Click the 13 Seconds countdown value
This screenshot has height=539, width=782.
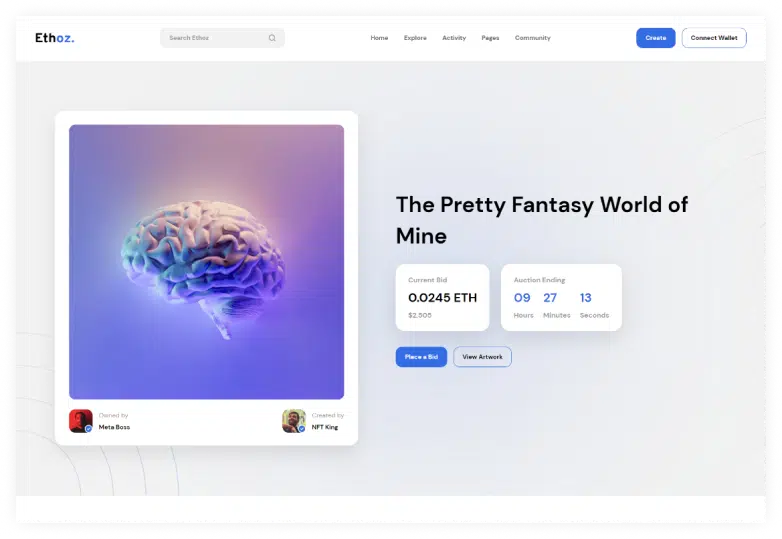point(586,298)
